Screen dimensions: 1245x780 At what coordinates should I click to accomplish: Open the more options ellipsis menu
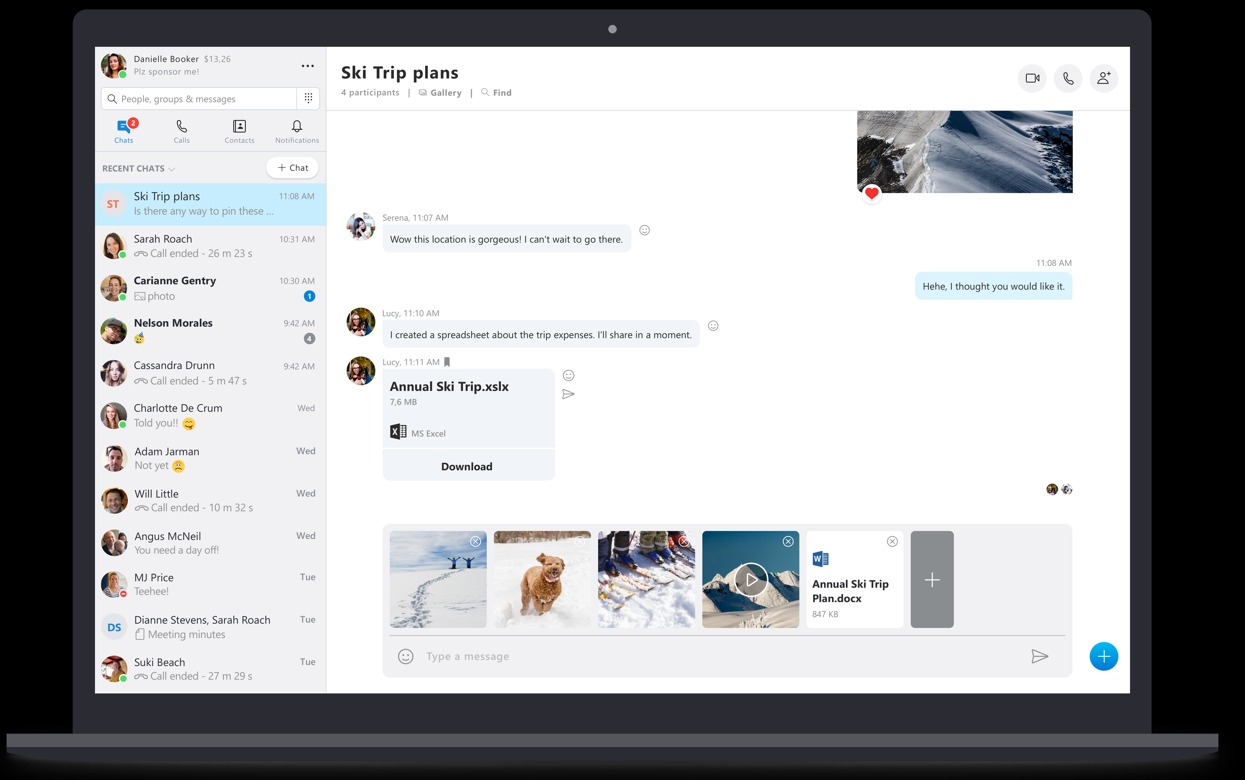[x=307, y=66]
